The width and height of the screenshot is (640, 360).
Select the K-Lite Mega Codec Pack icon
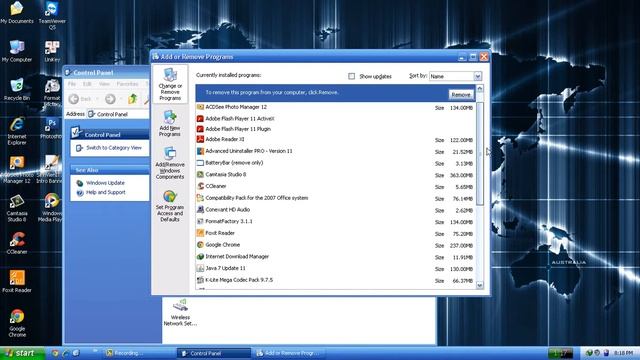coord(200,280)
